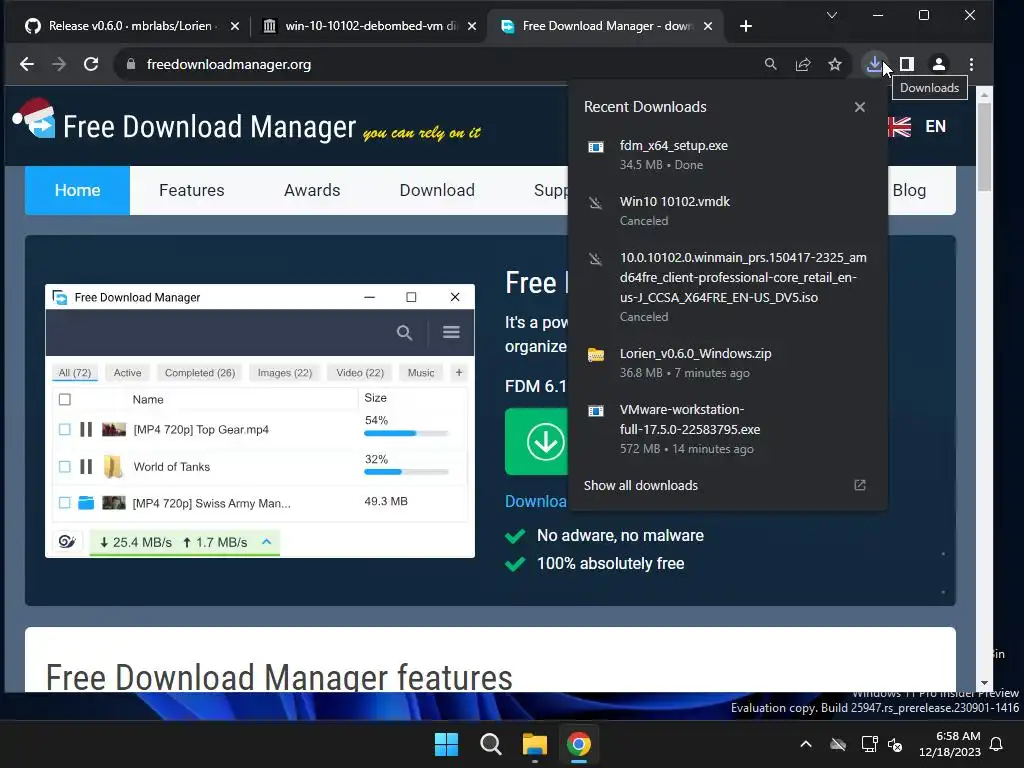
Task: Click the fdm_x64_setup.exe file icon
Action: [596, 147]
